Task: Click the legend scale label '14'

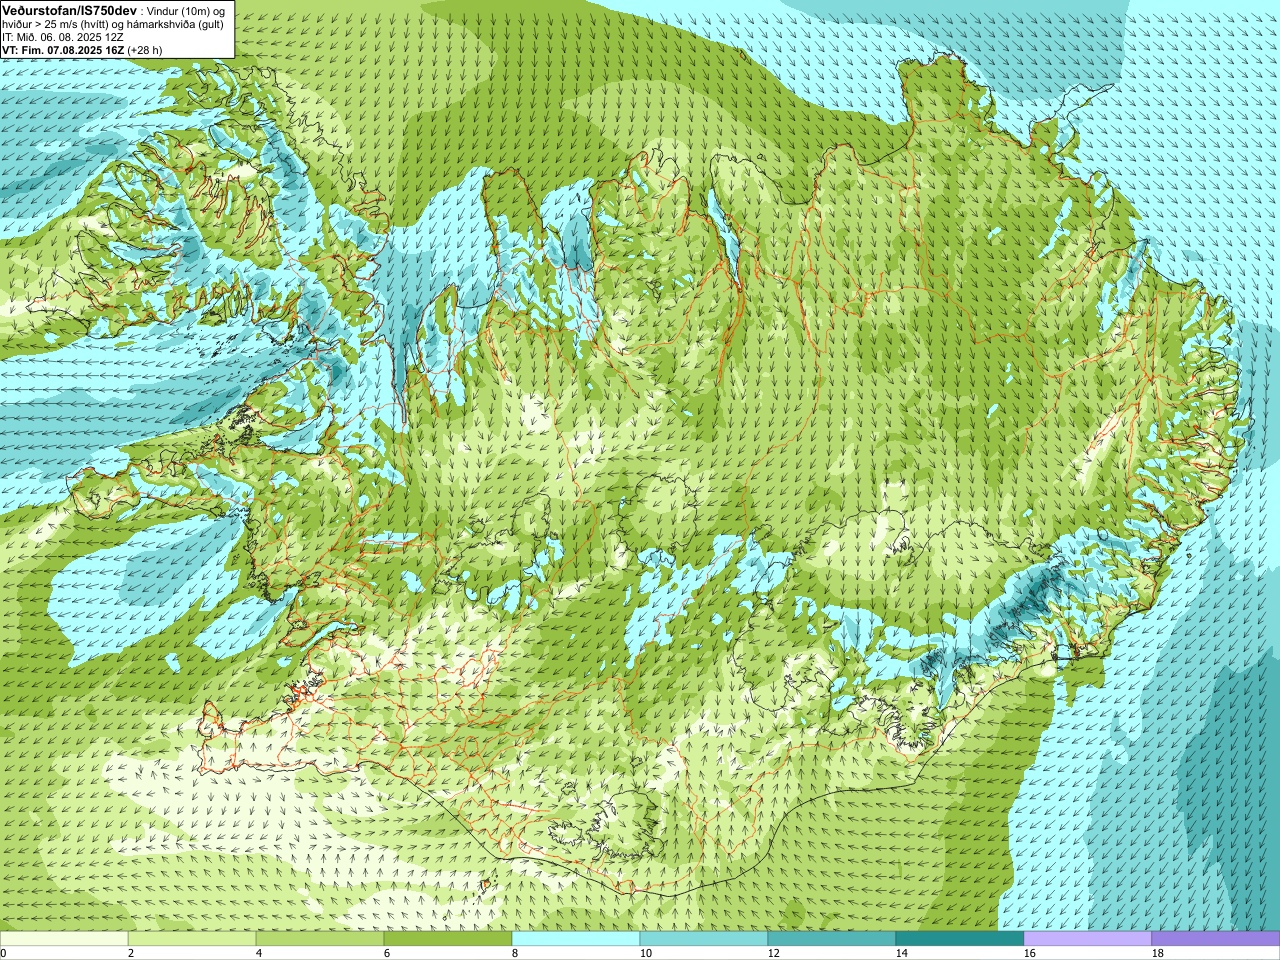Action: (902, 954)
